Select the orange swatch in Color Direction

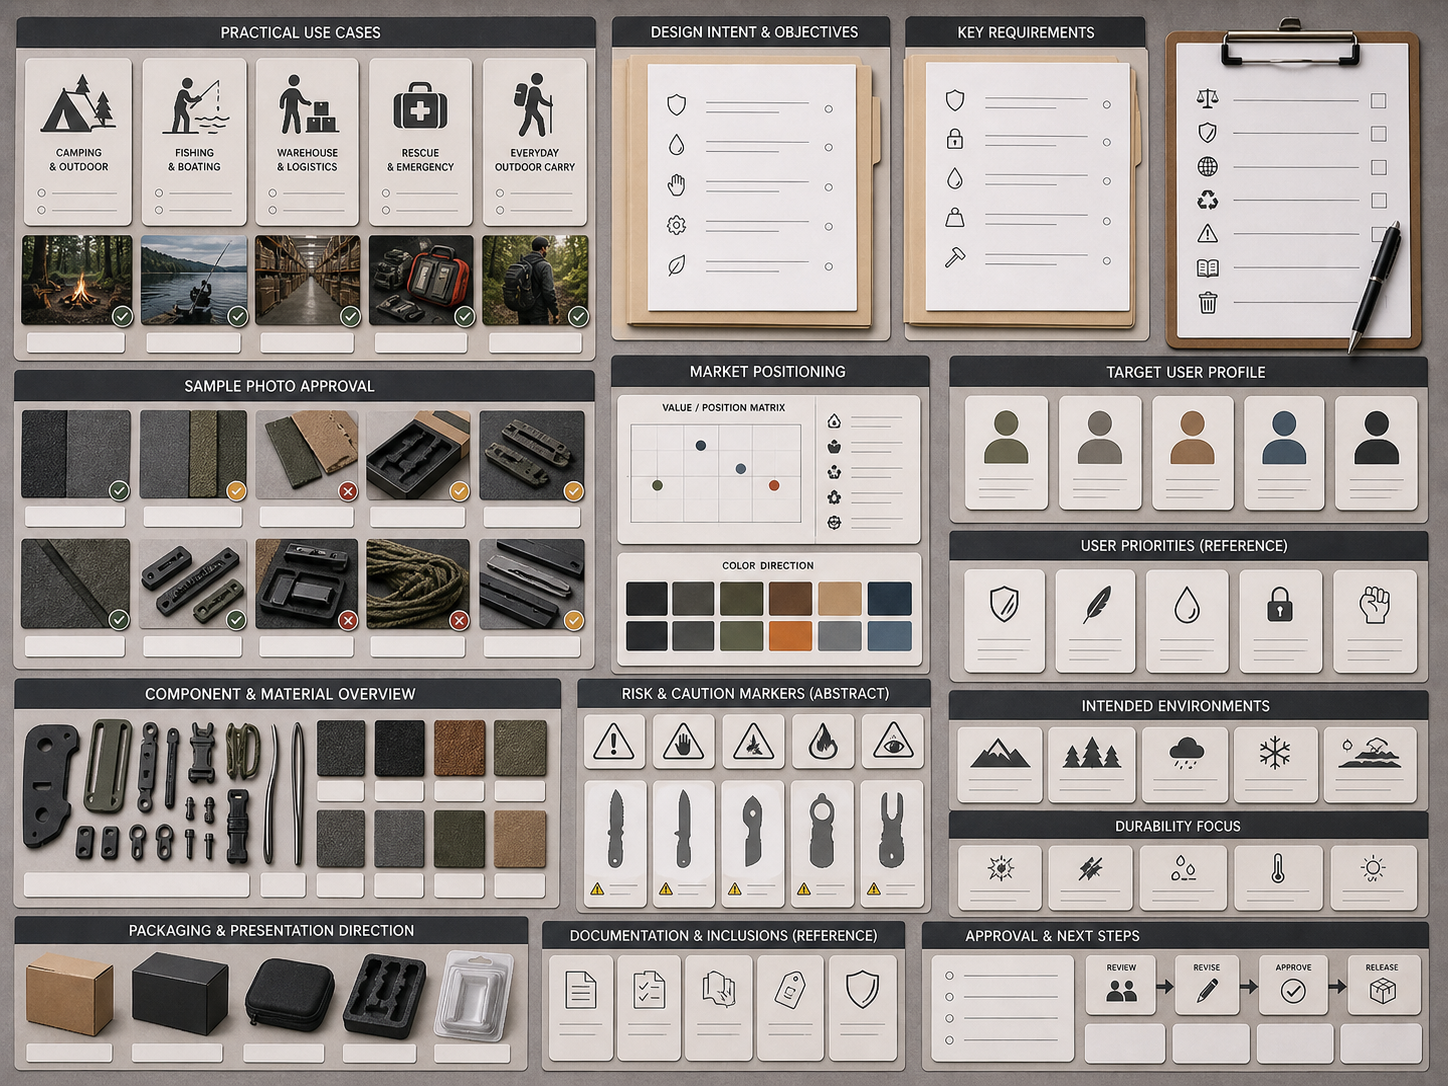790,635
